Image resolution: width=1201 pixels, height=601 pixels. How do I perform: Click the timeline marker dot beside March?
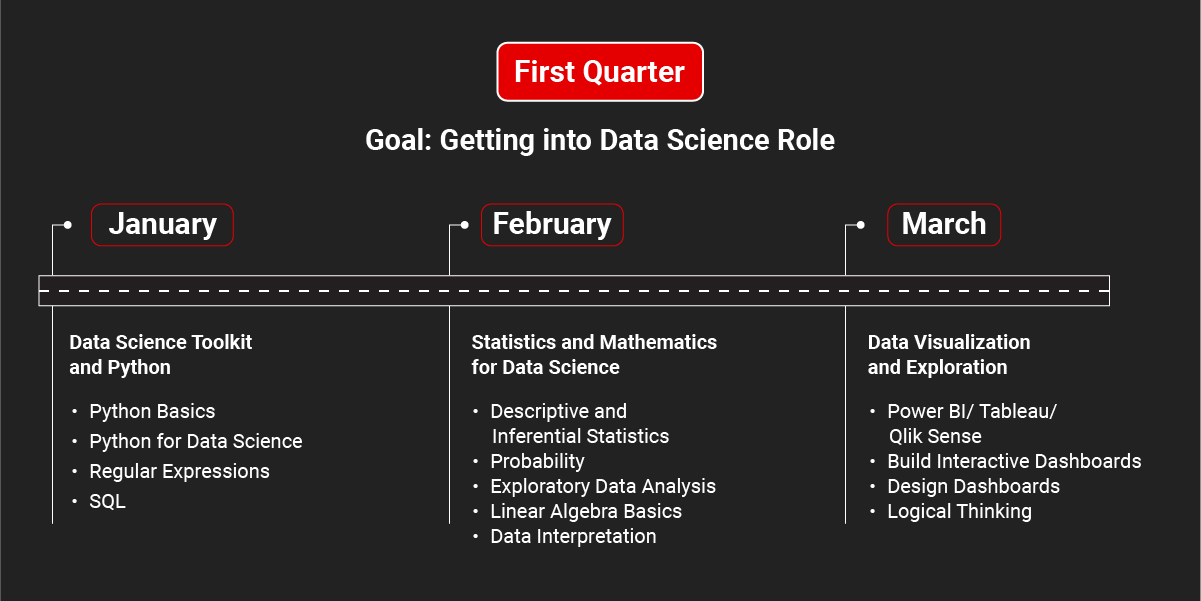coord(861,225)
